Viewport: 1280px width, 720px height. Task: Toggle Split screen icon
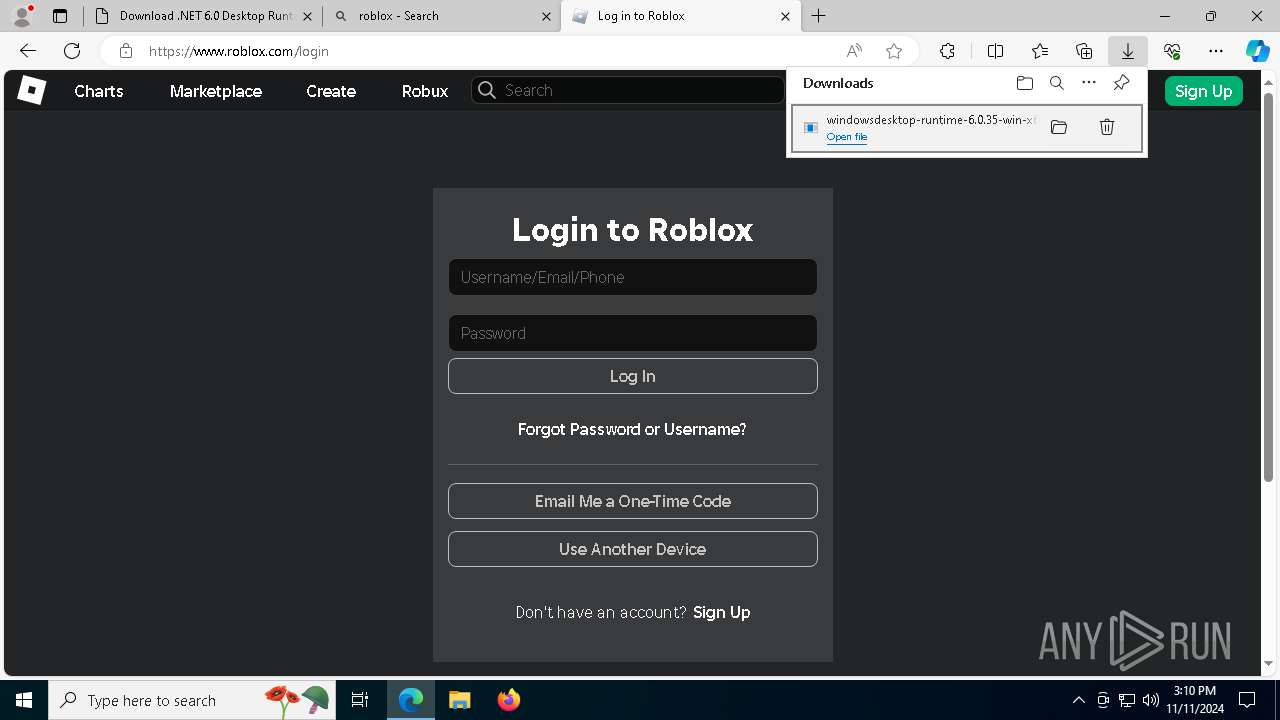[995, 51]
